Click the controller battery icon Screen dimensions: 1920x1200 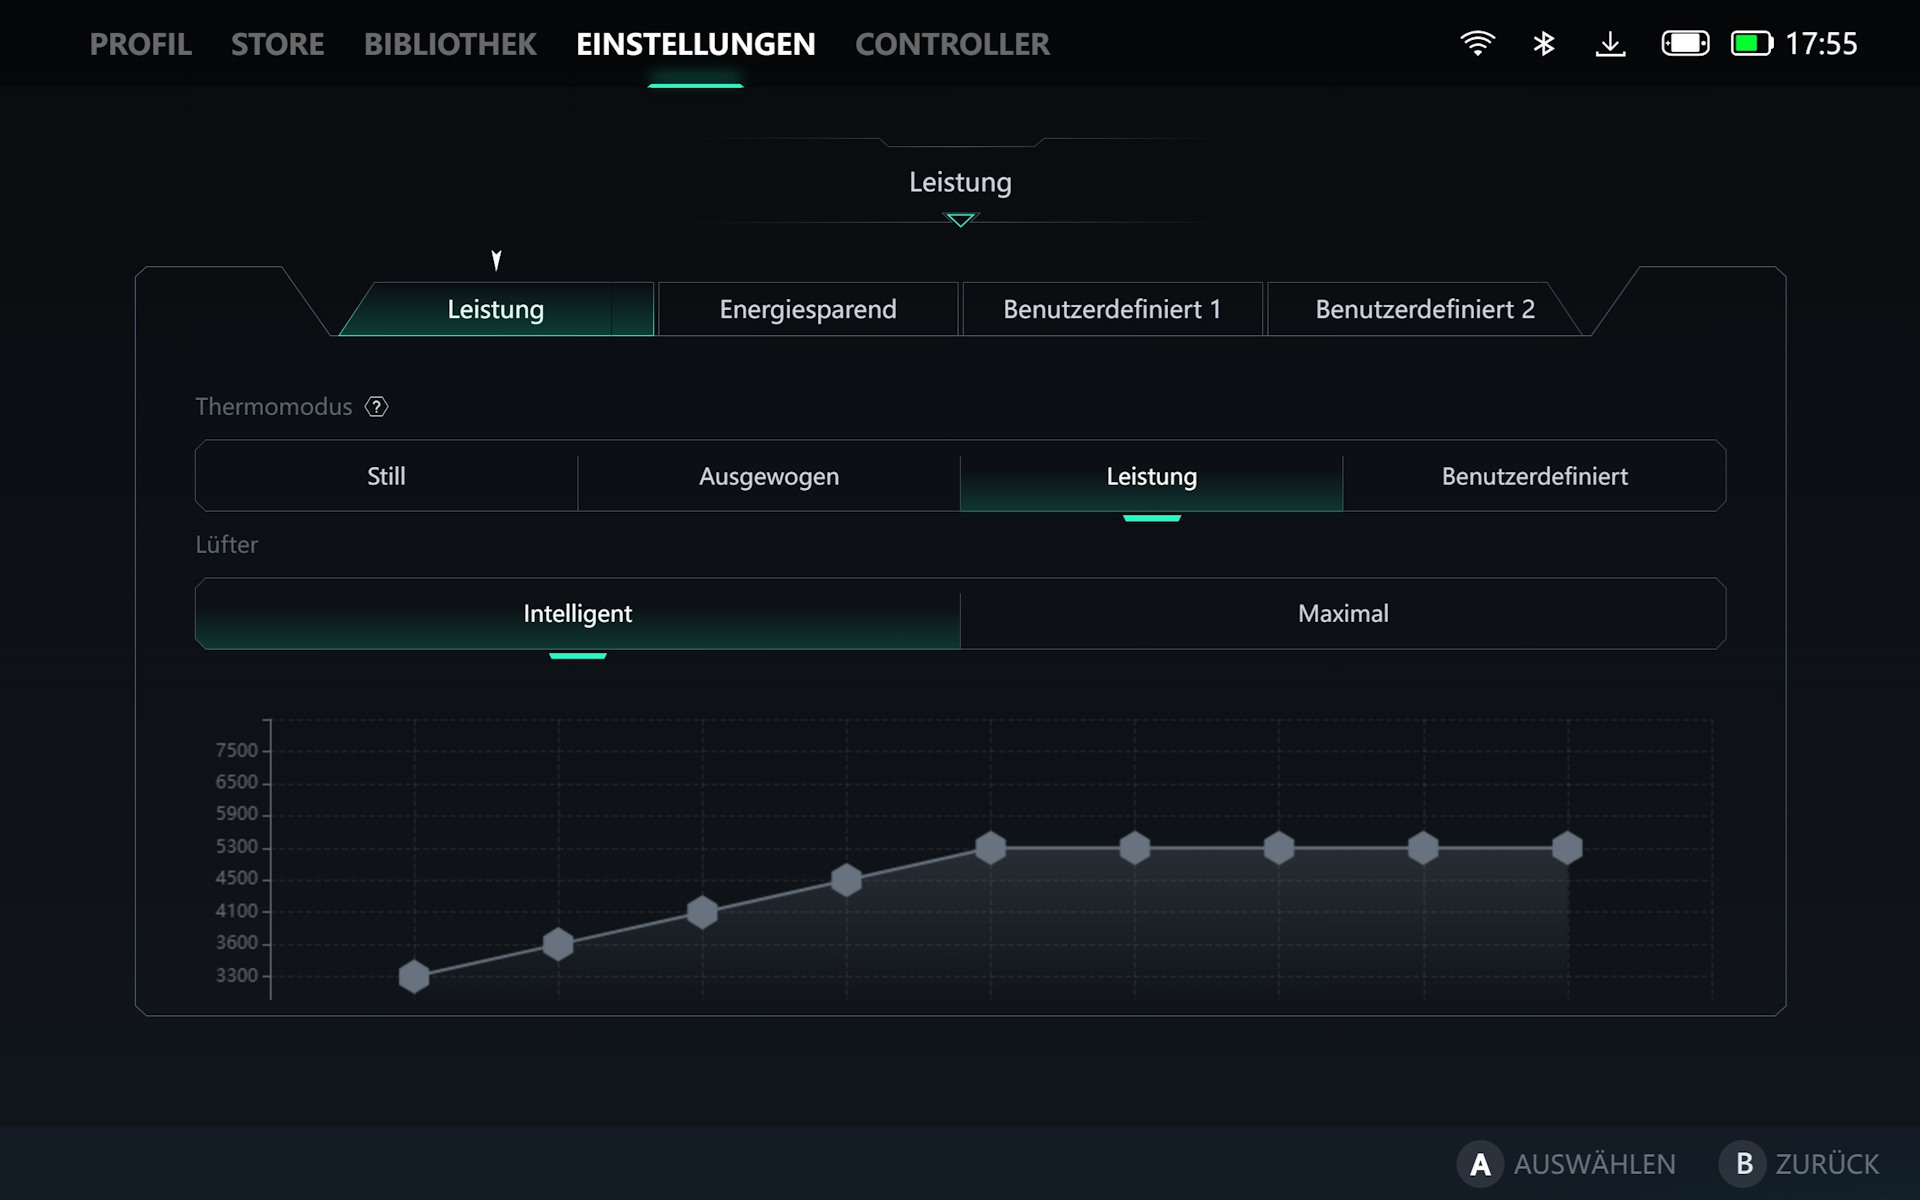(x=1685, y=44)
